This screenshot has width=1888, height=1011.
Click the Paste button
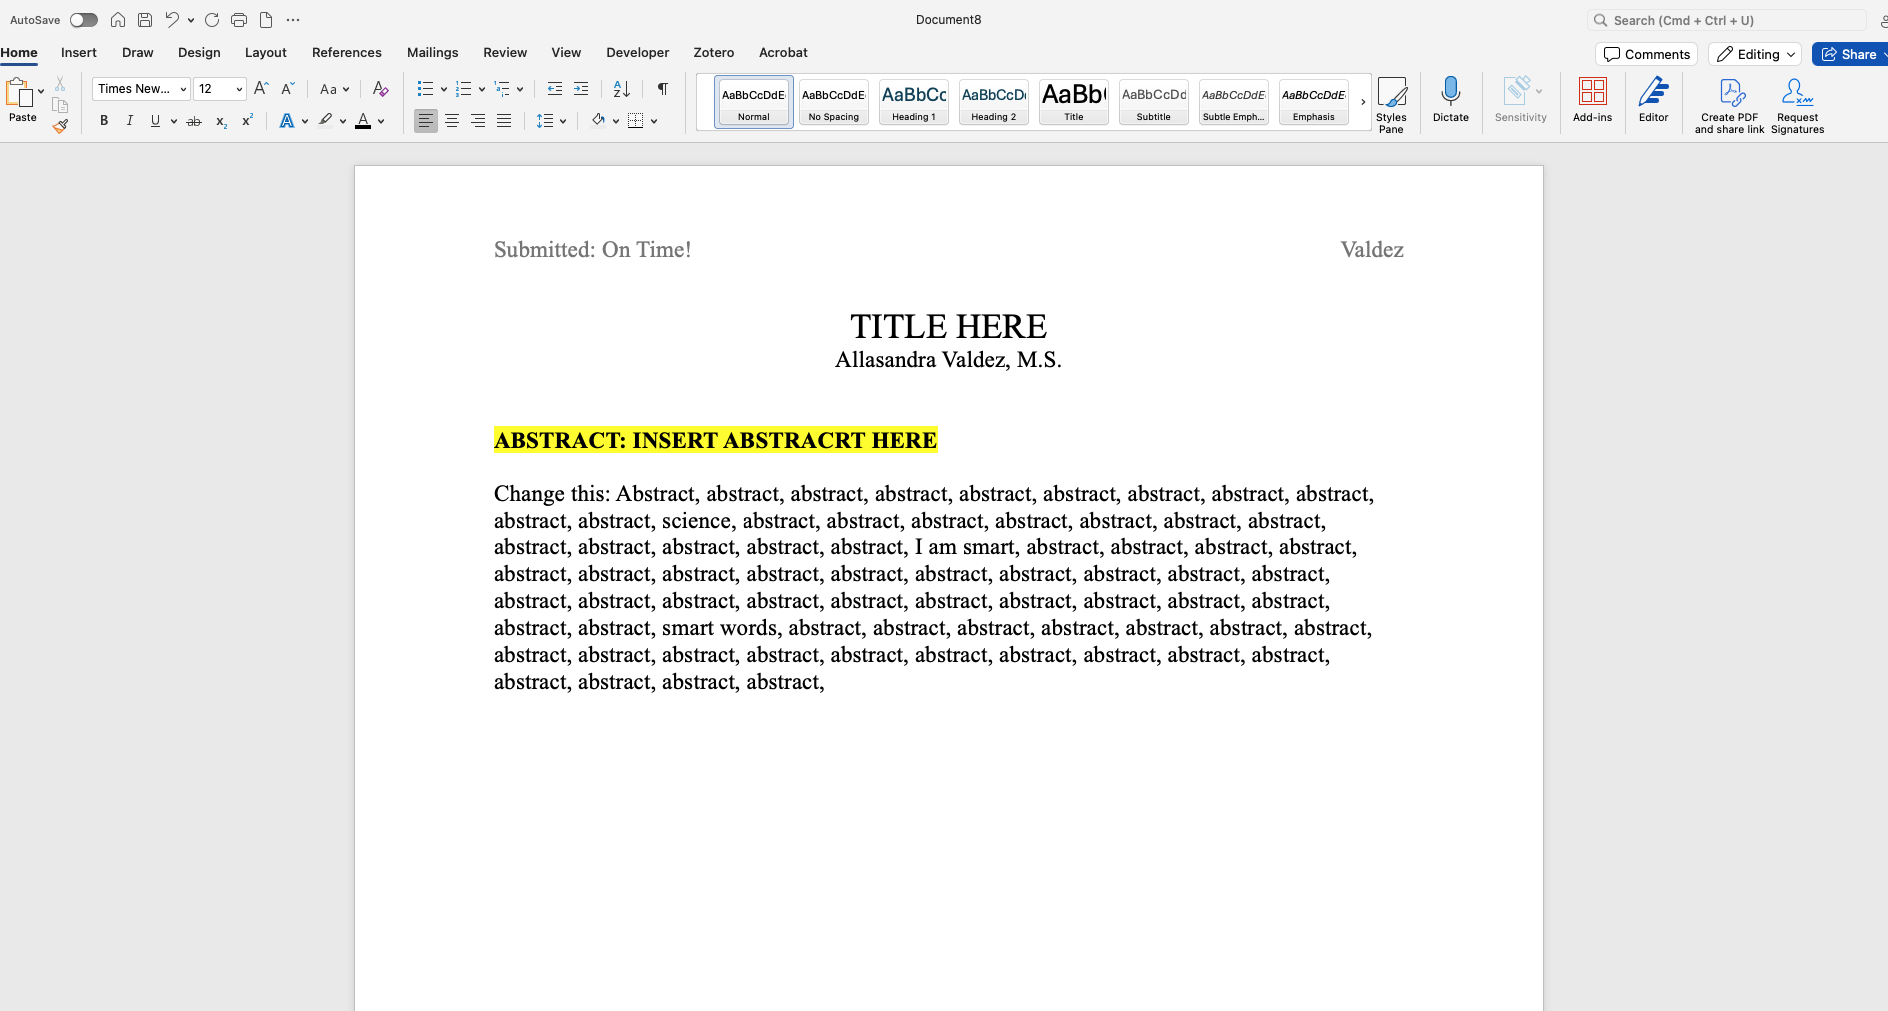tap(21, 100)
